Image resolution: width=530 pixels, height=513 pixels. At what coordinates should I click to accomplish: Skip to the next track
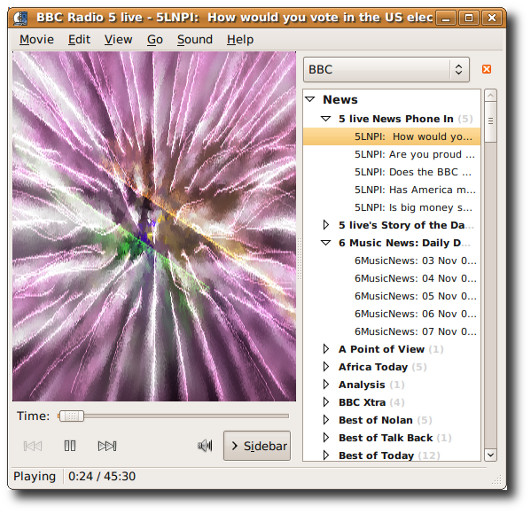tap(107, 446)
